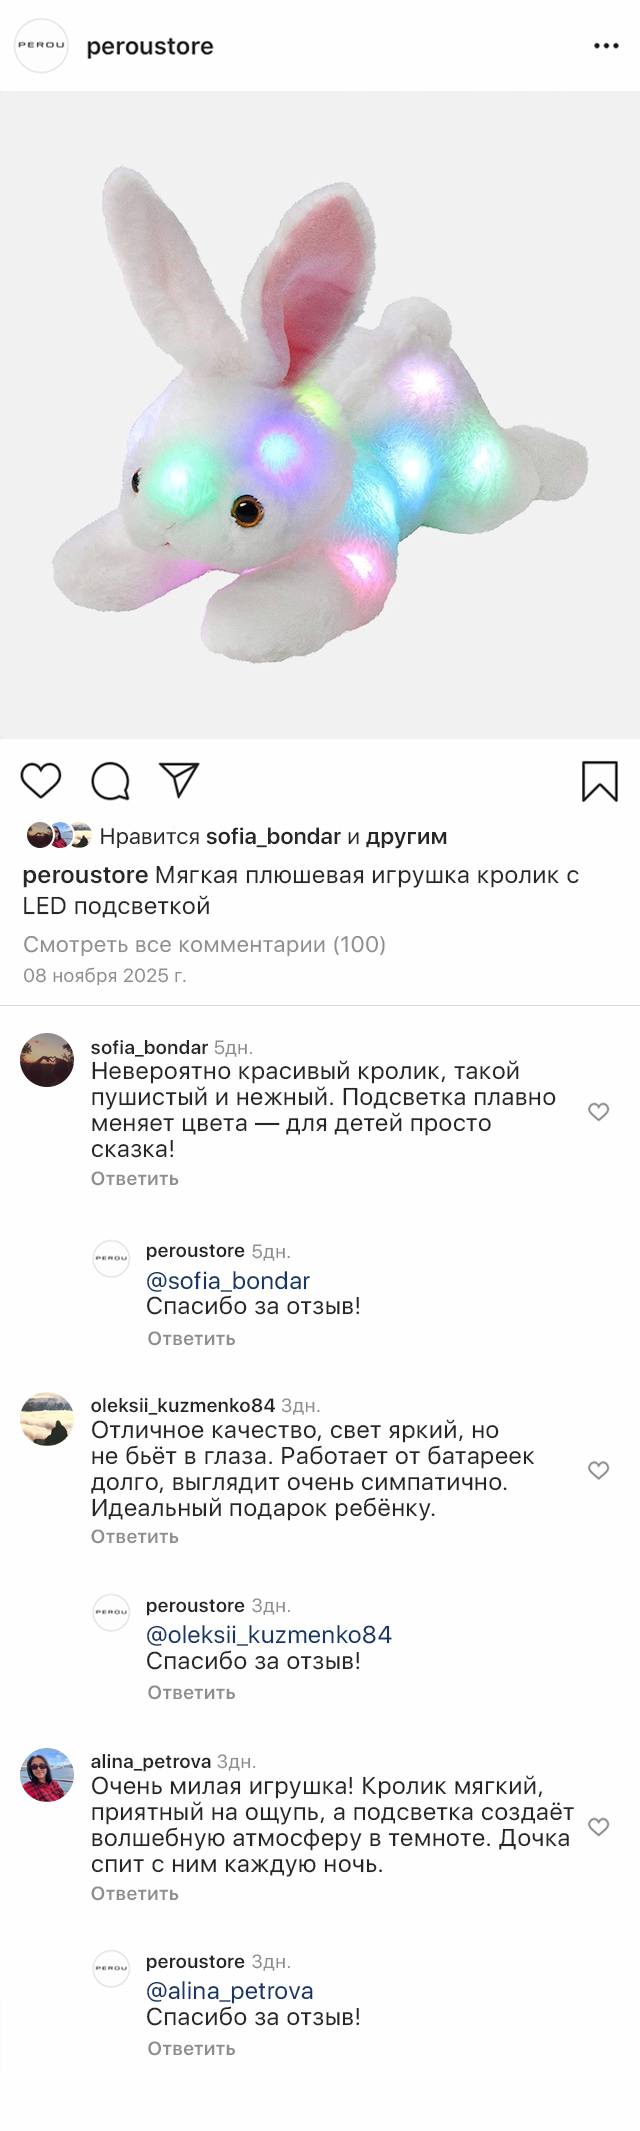This screenshot has width=640, height=2131.
Task: Like oleksii_kuzmenko84's comment
Action: pos(598,1470)
